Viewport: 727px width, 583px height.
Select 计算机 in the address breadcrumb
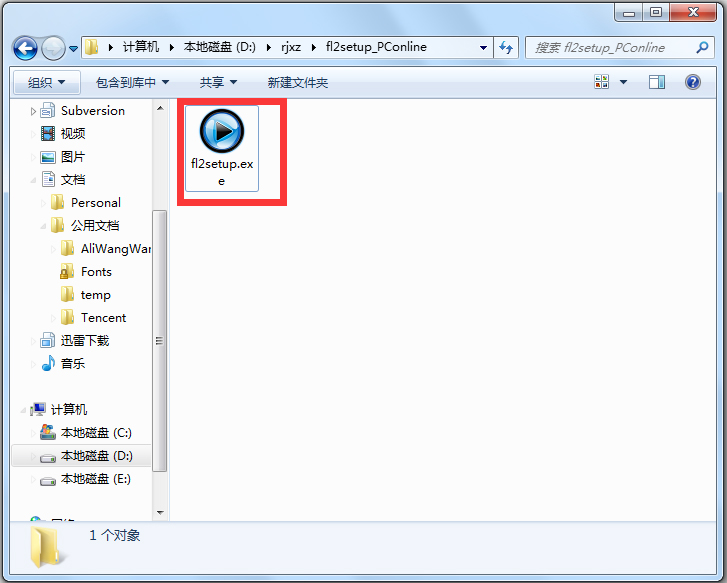[140, 47]
